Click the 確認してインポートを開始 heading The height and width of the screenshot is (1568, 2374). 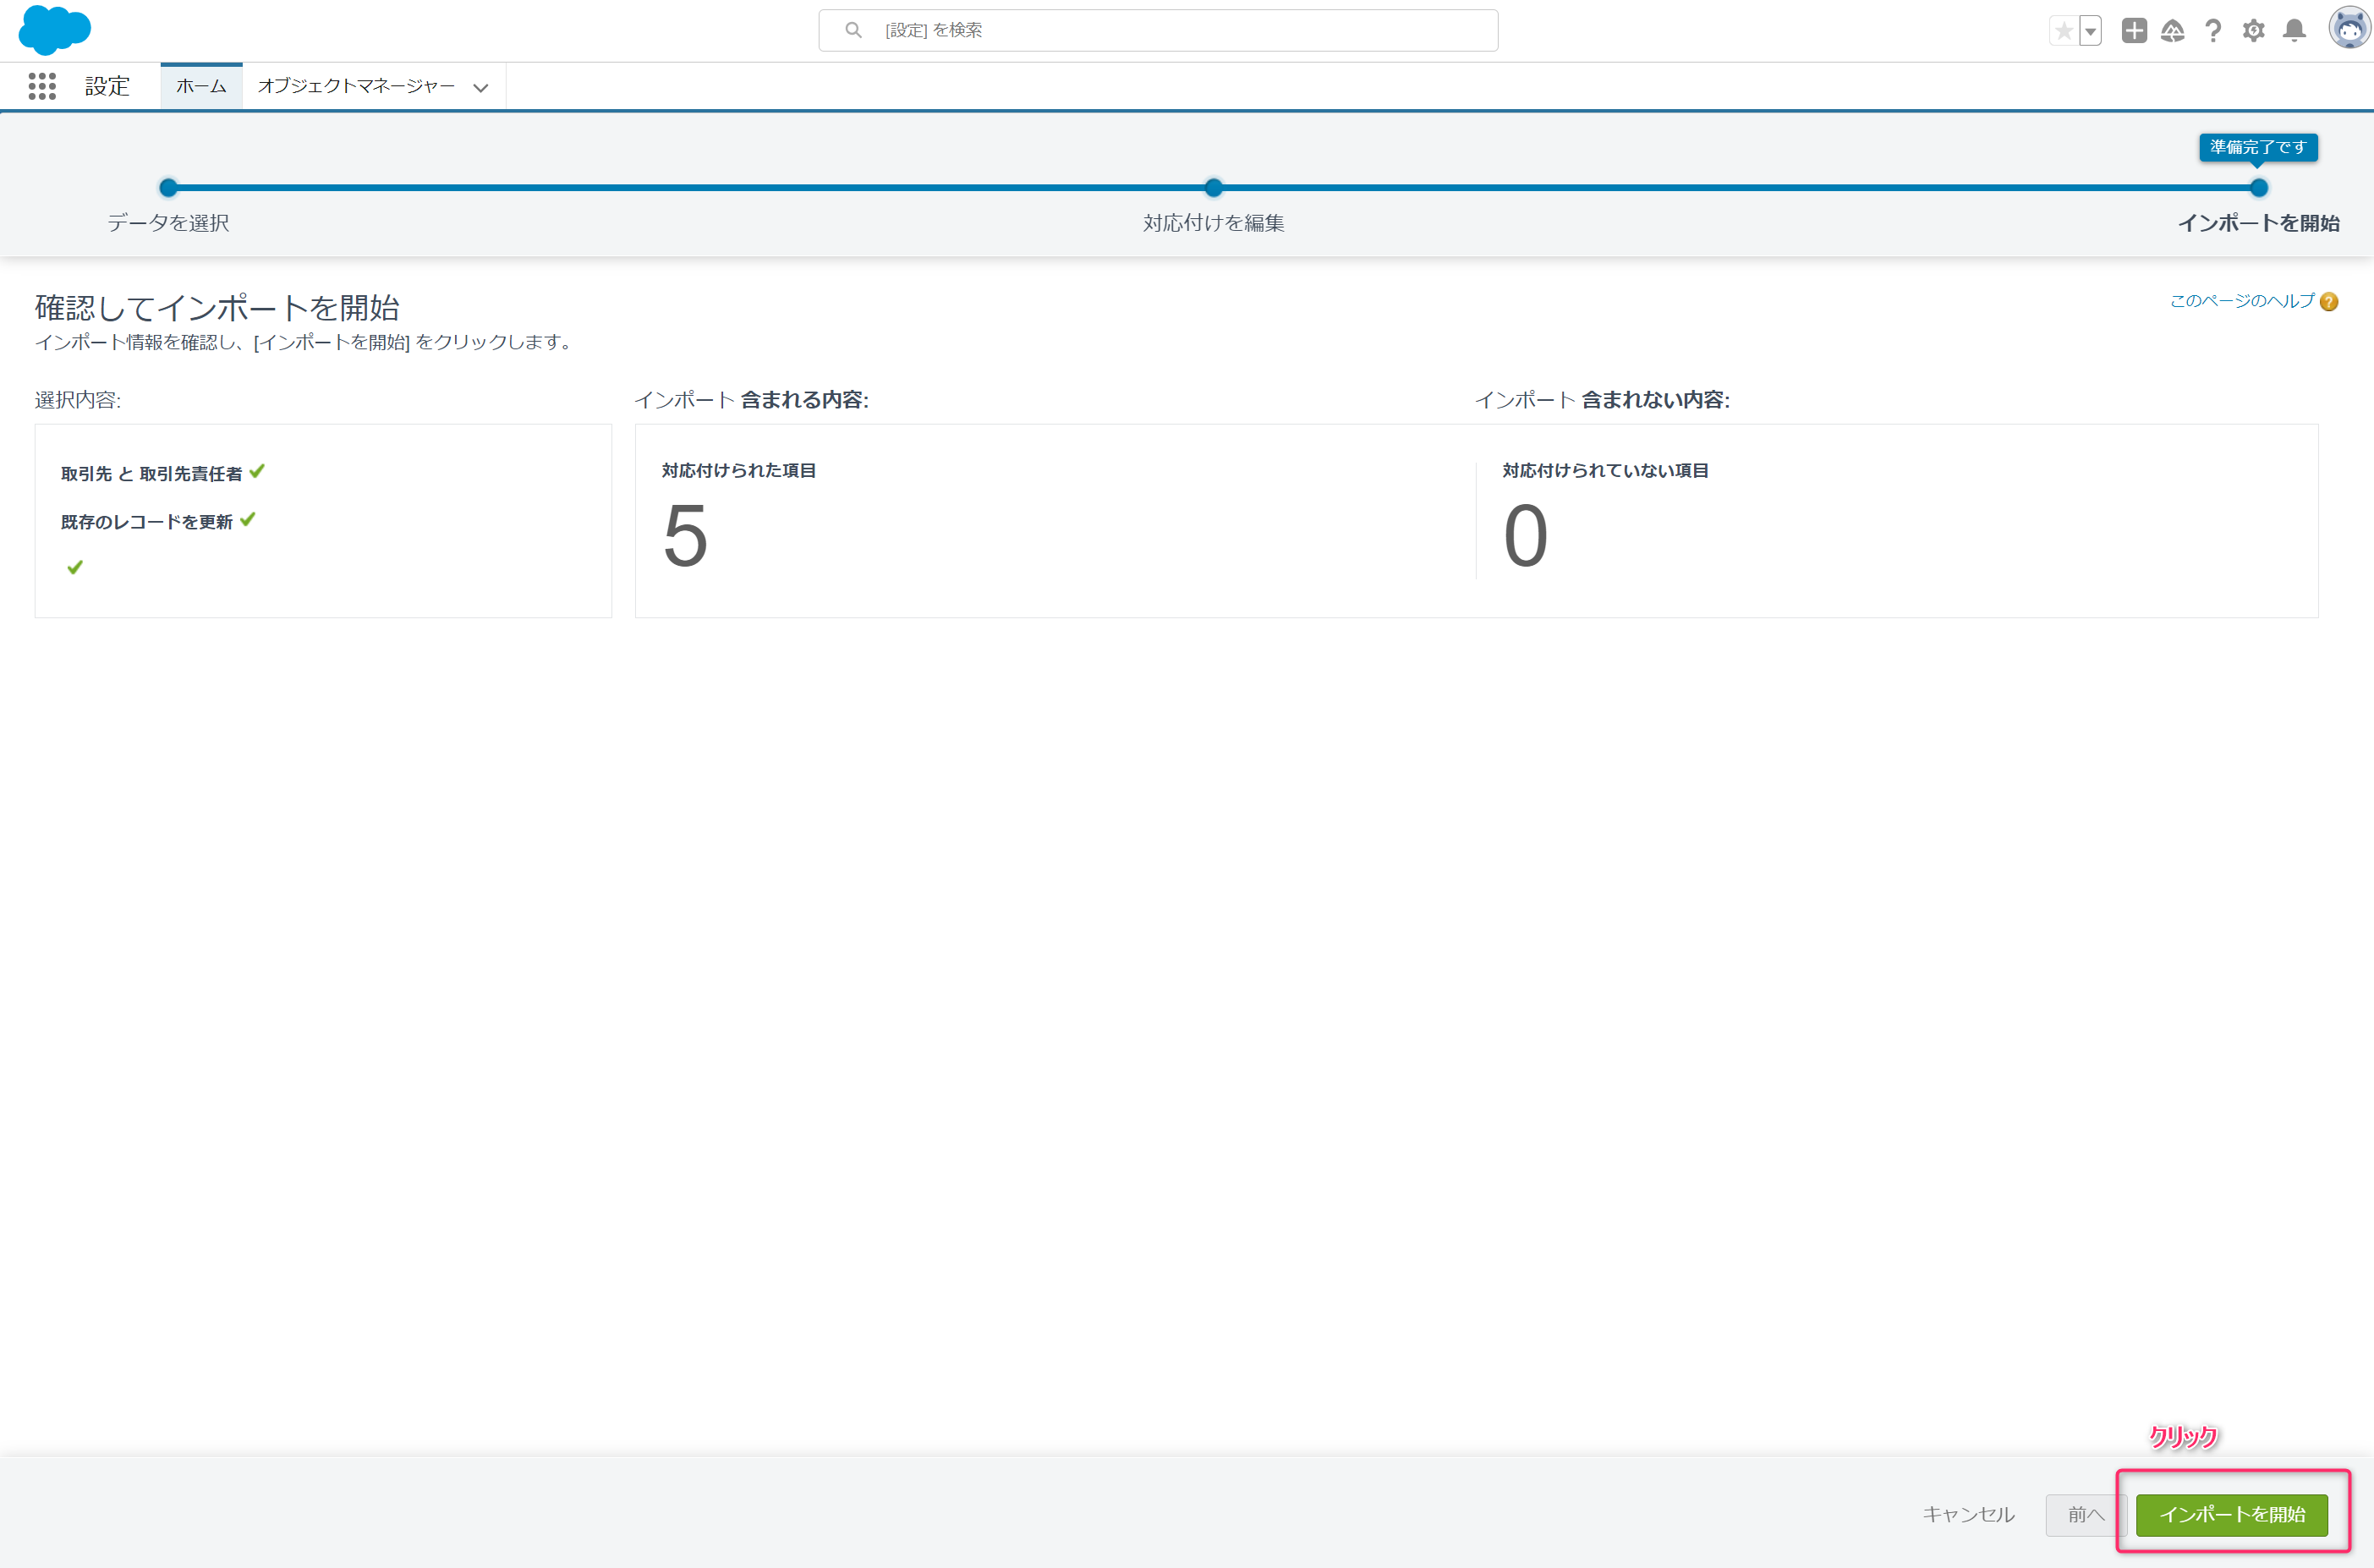point(217,307)
